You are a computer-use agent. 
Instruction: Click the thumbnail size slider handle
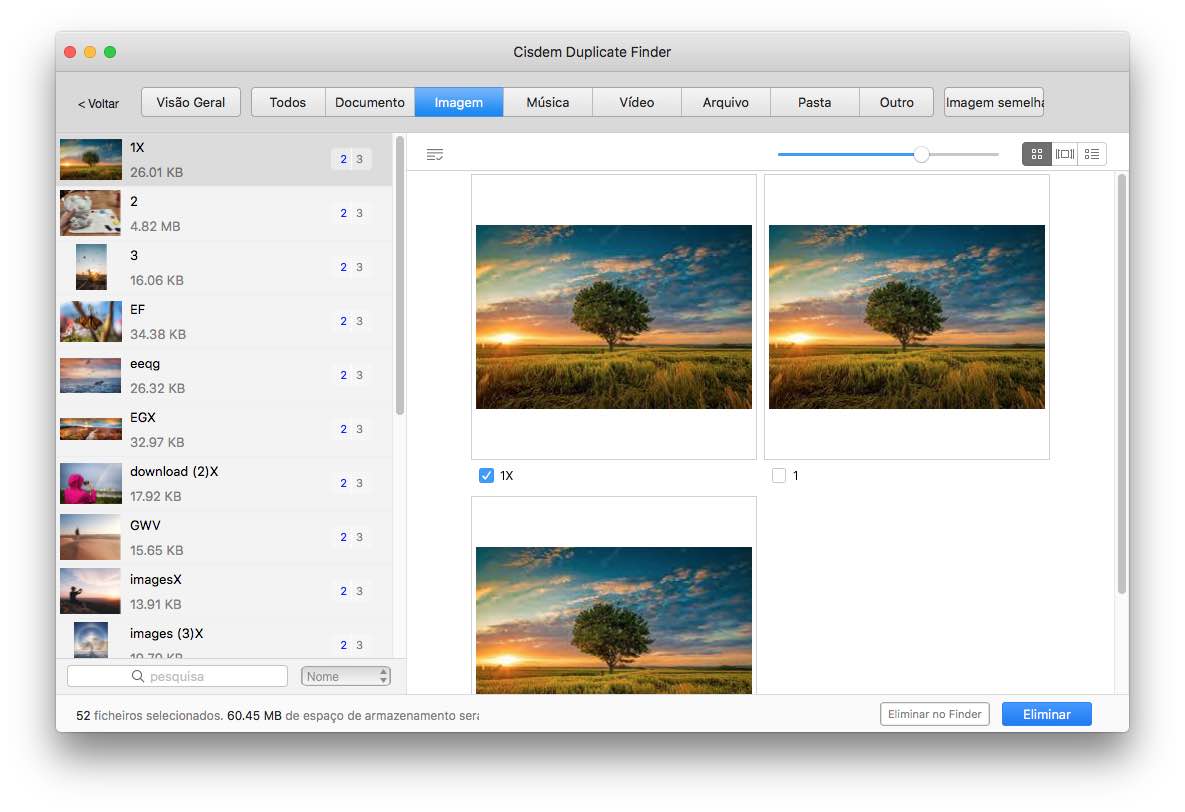(921, 154)
